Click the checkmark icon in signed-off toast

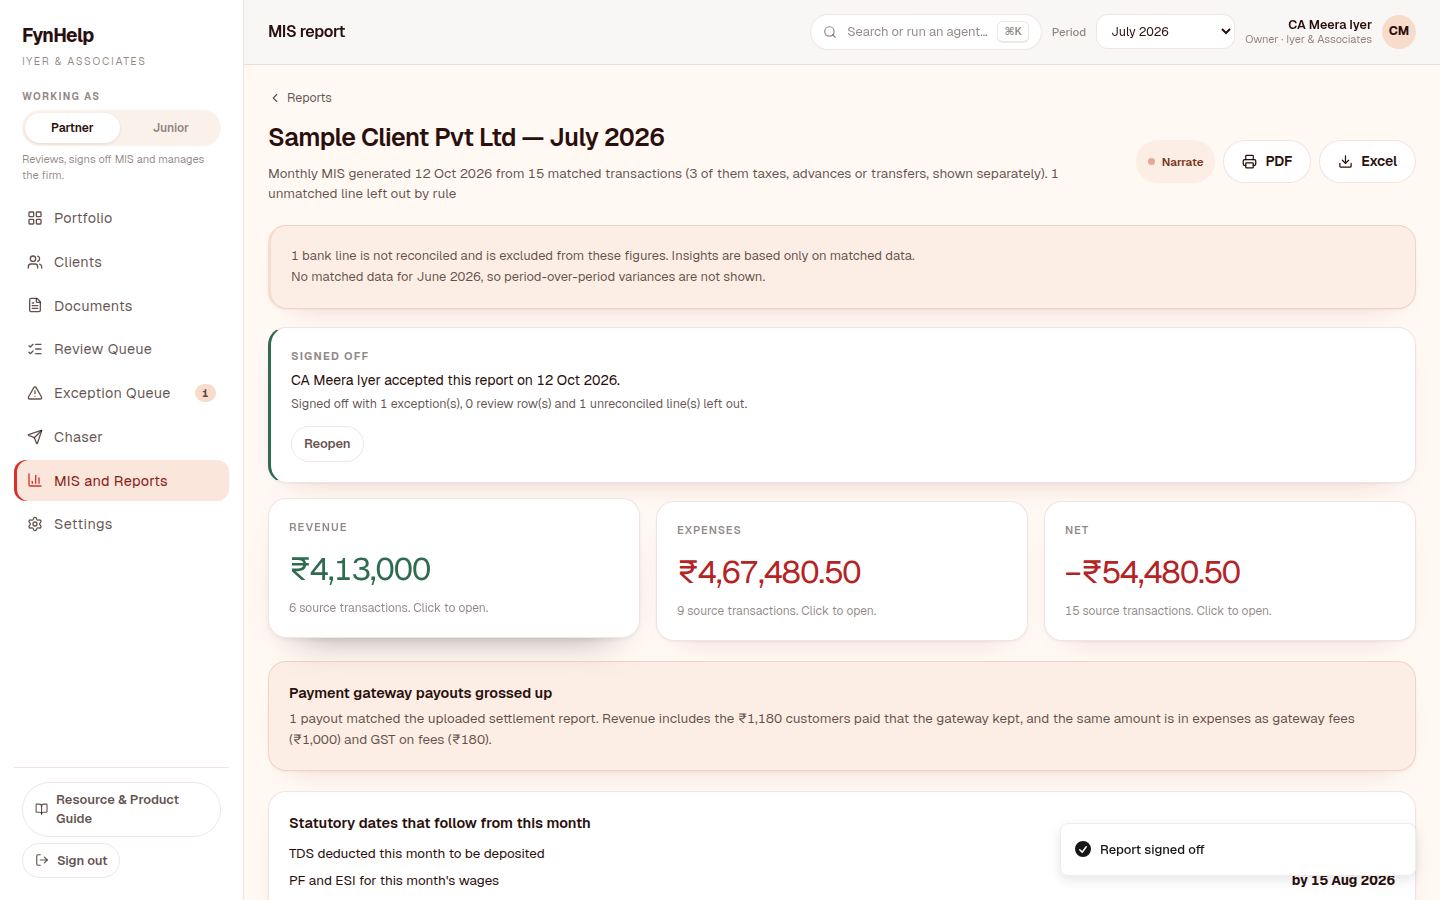point(1083,849)
